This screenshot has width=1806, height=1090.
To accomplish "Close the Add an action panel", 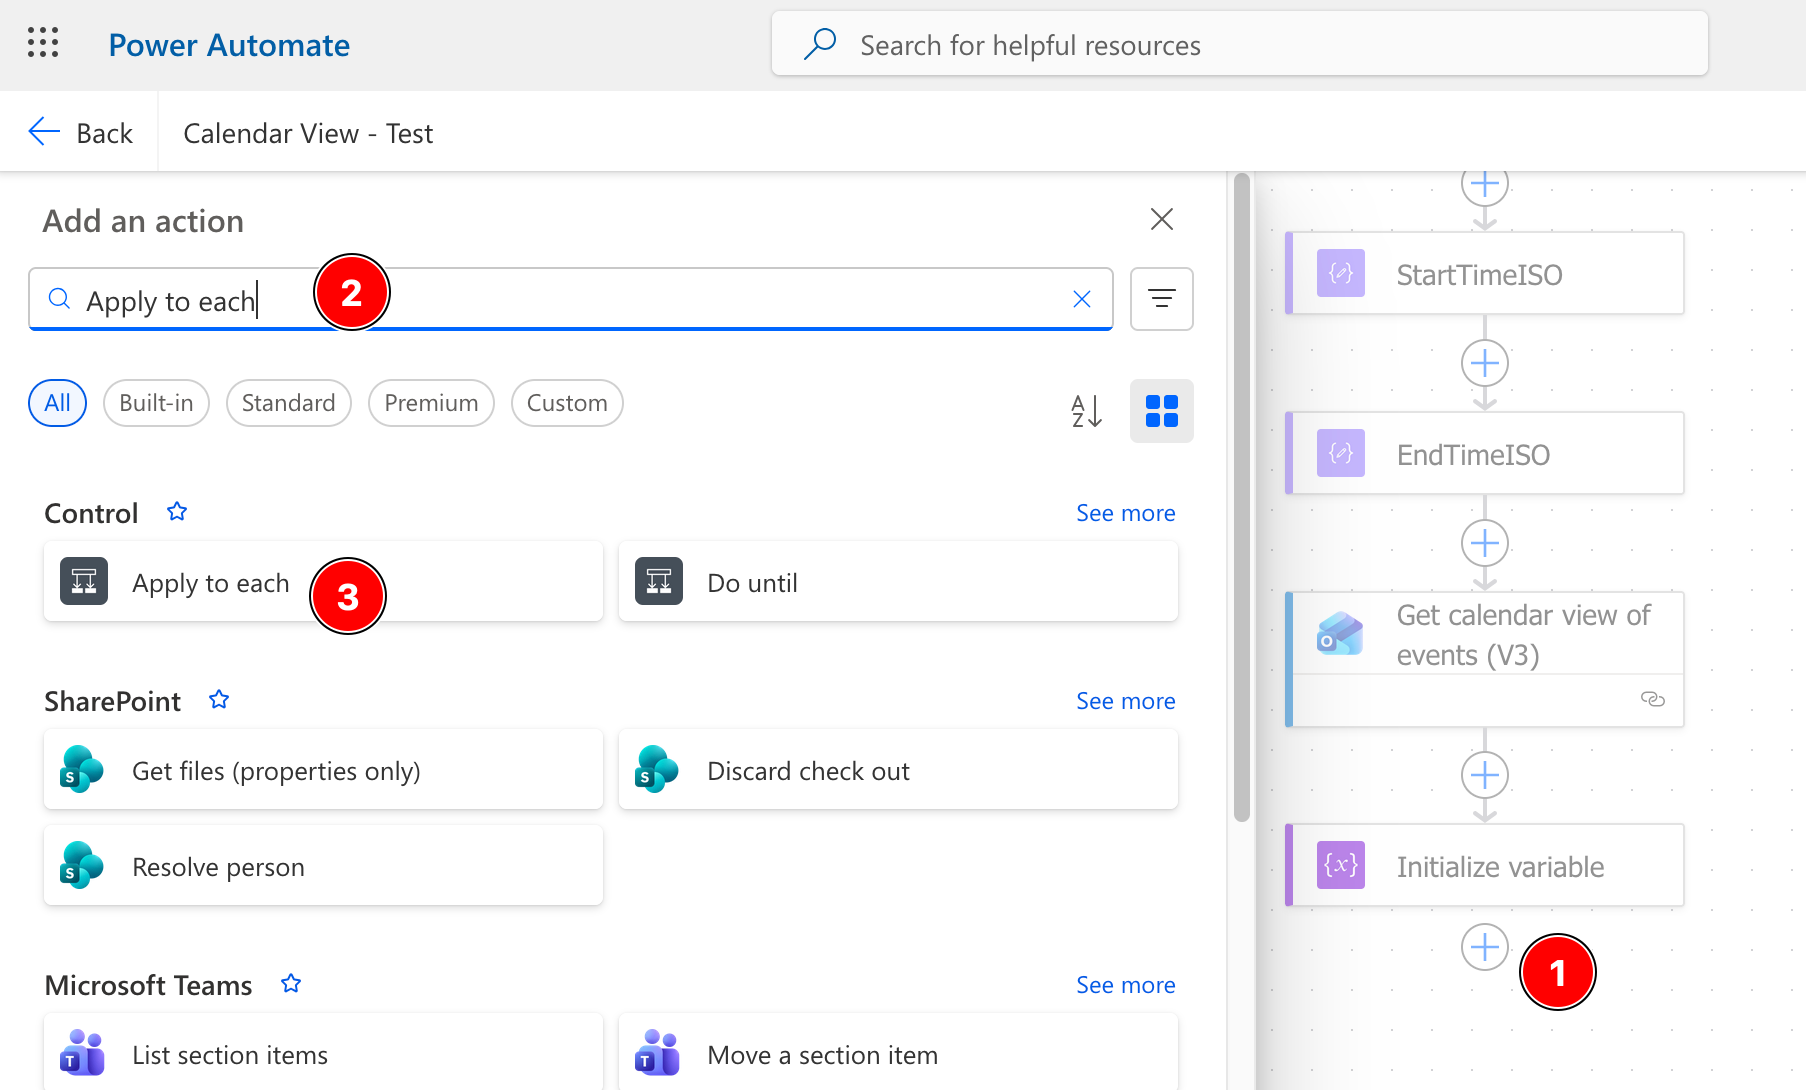I will 1161,219.
